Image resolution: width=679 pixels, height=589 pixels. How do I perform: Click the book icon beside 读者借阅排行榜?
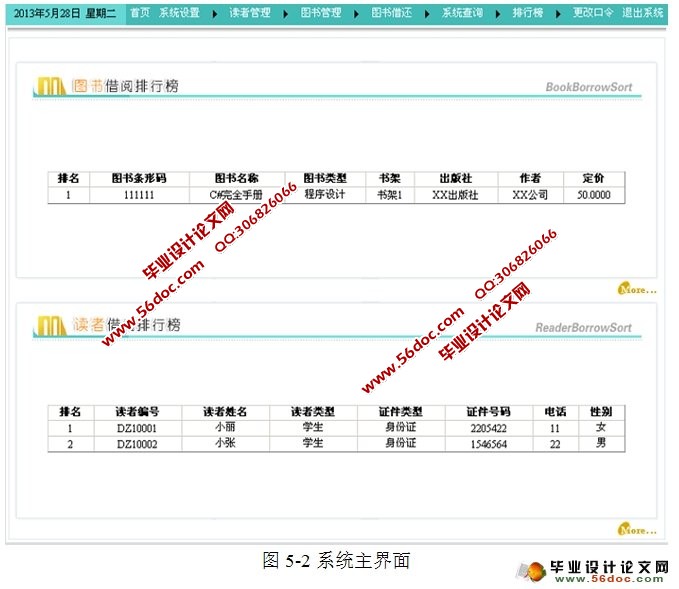point(50,325)
